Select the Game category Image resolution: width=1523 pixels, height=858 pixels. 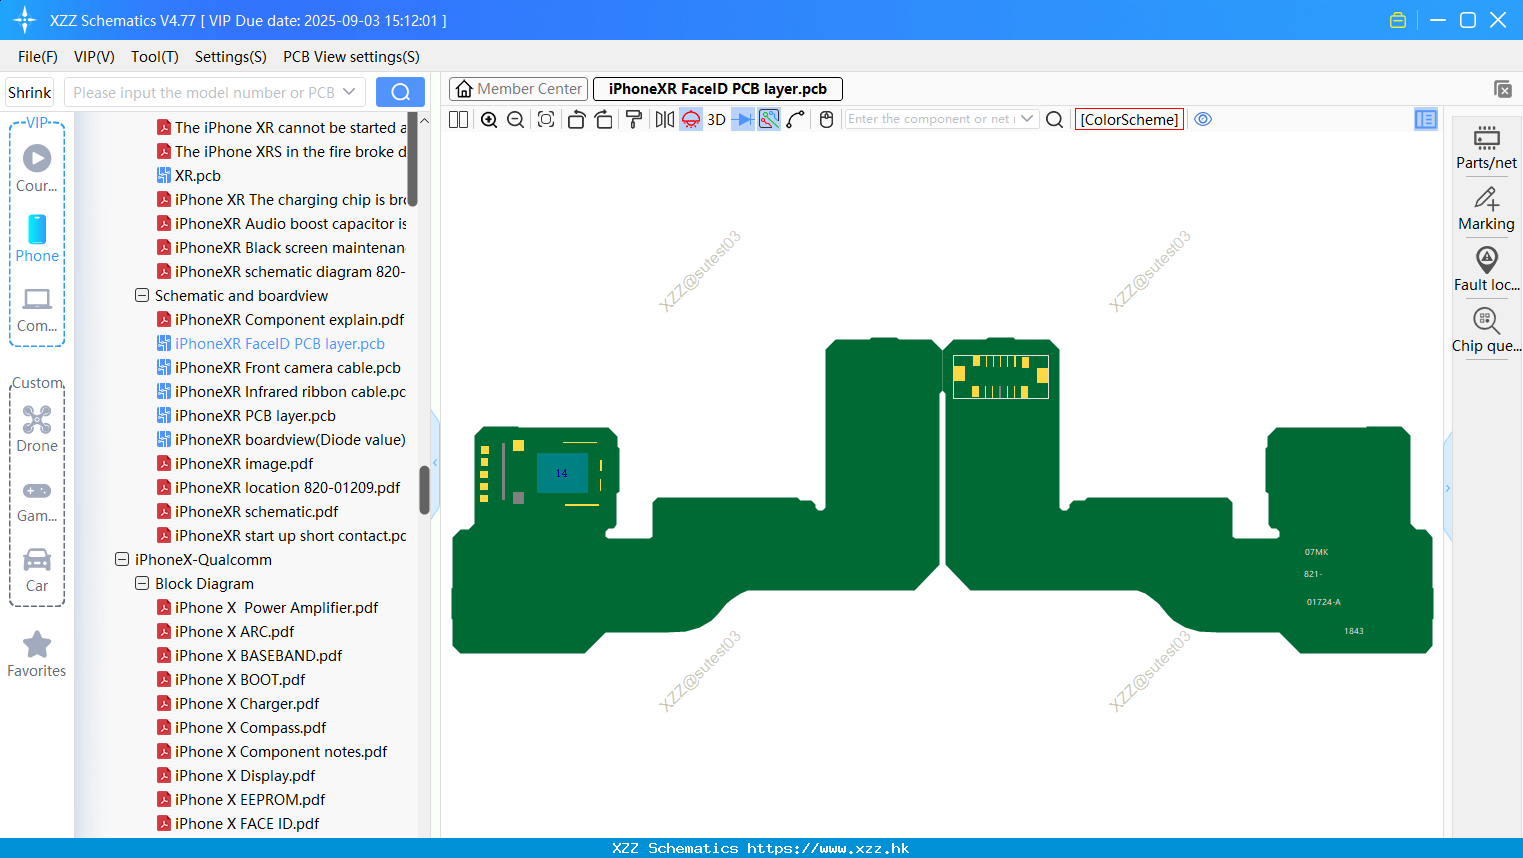tap(37, 500)
